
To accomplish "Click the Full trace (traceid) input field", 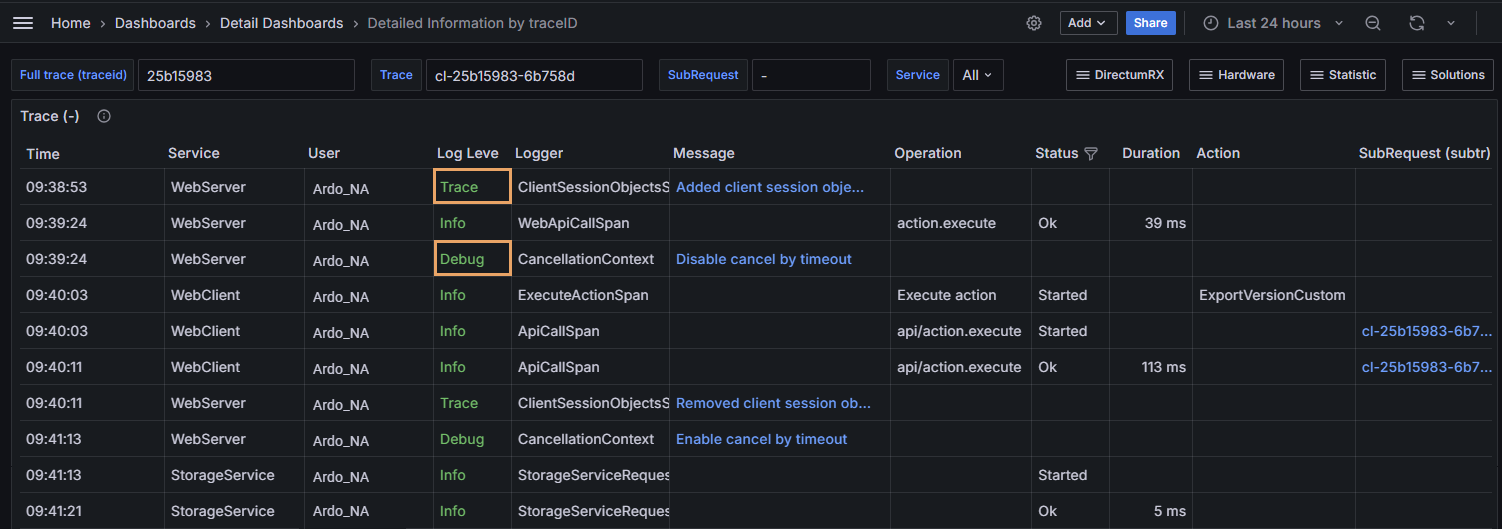I will [246, 75].
